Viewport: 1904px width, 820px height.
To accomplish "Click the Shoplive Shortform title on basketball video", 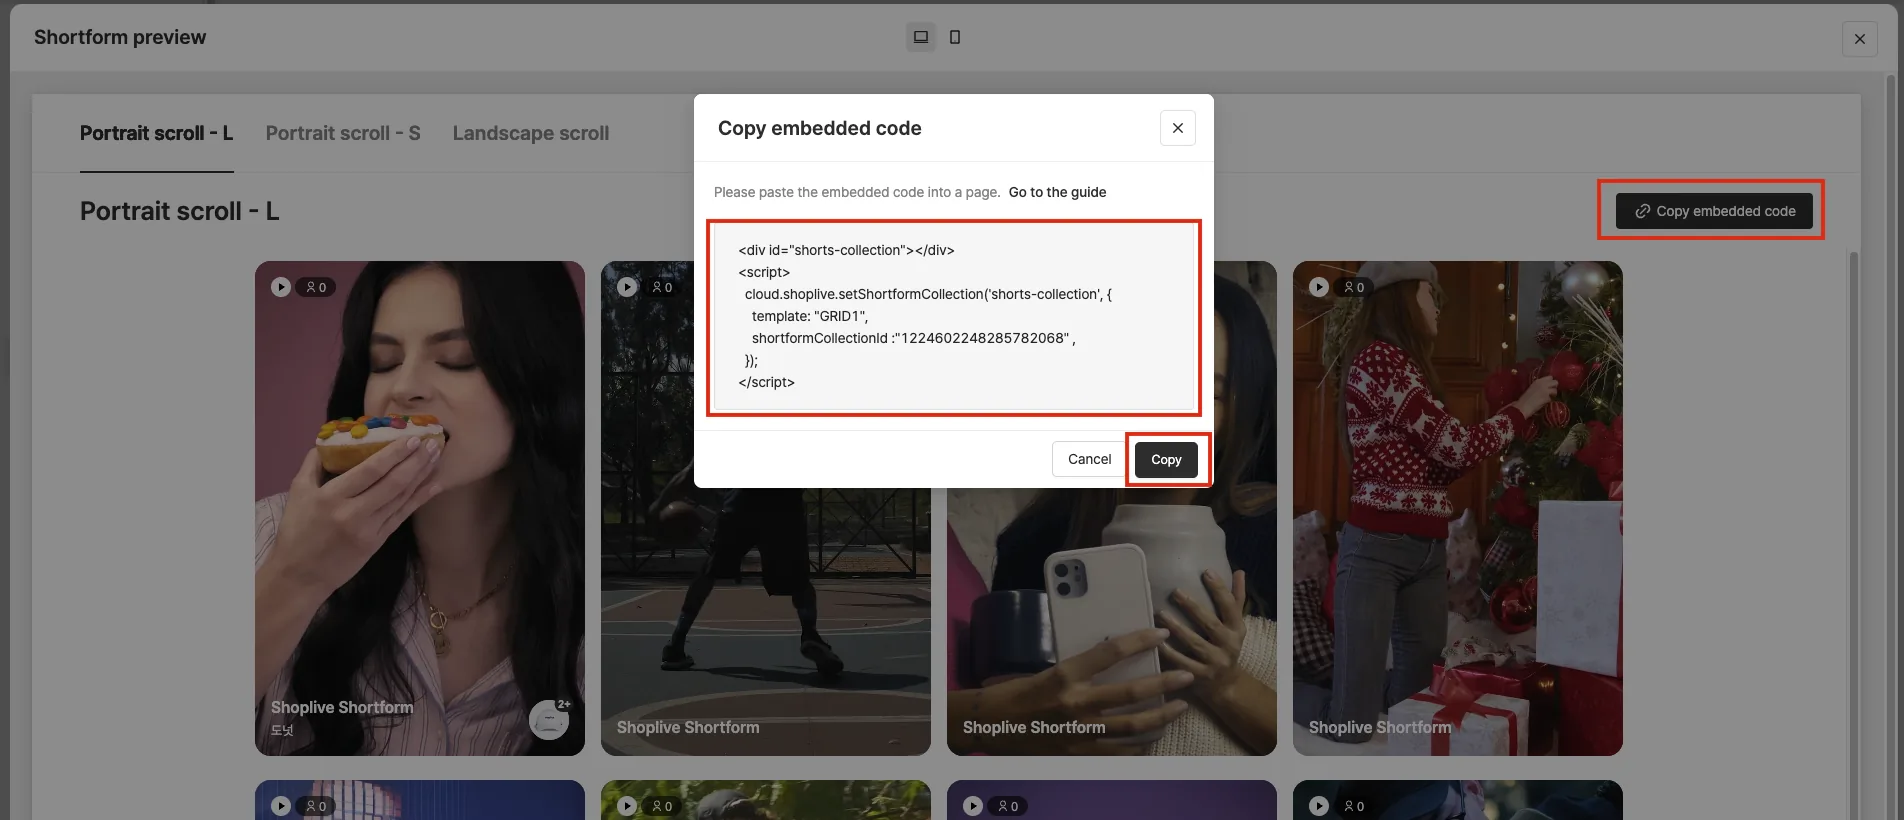I will [688, 727].
